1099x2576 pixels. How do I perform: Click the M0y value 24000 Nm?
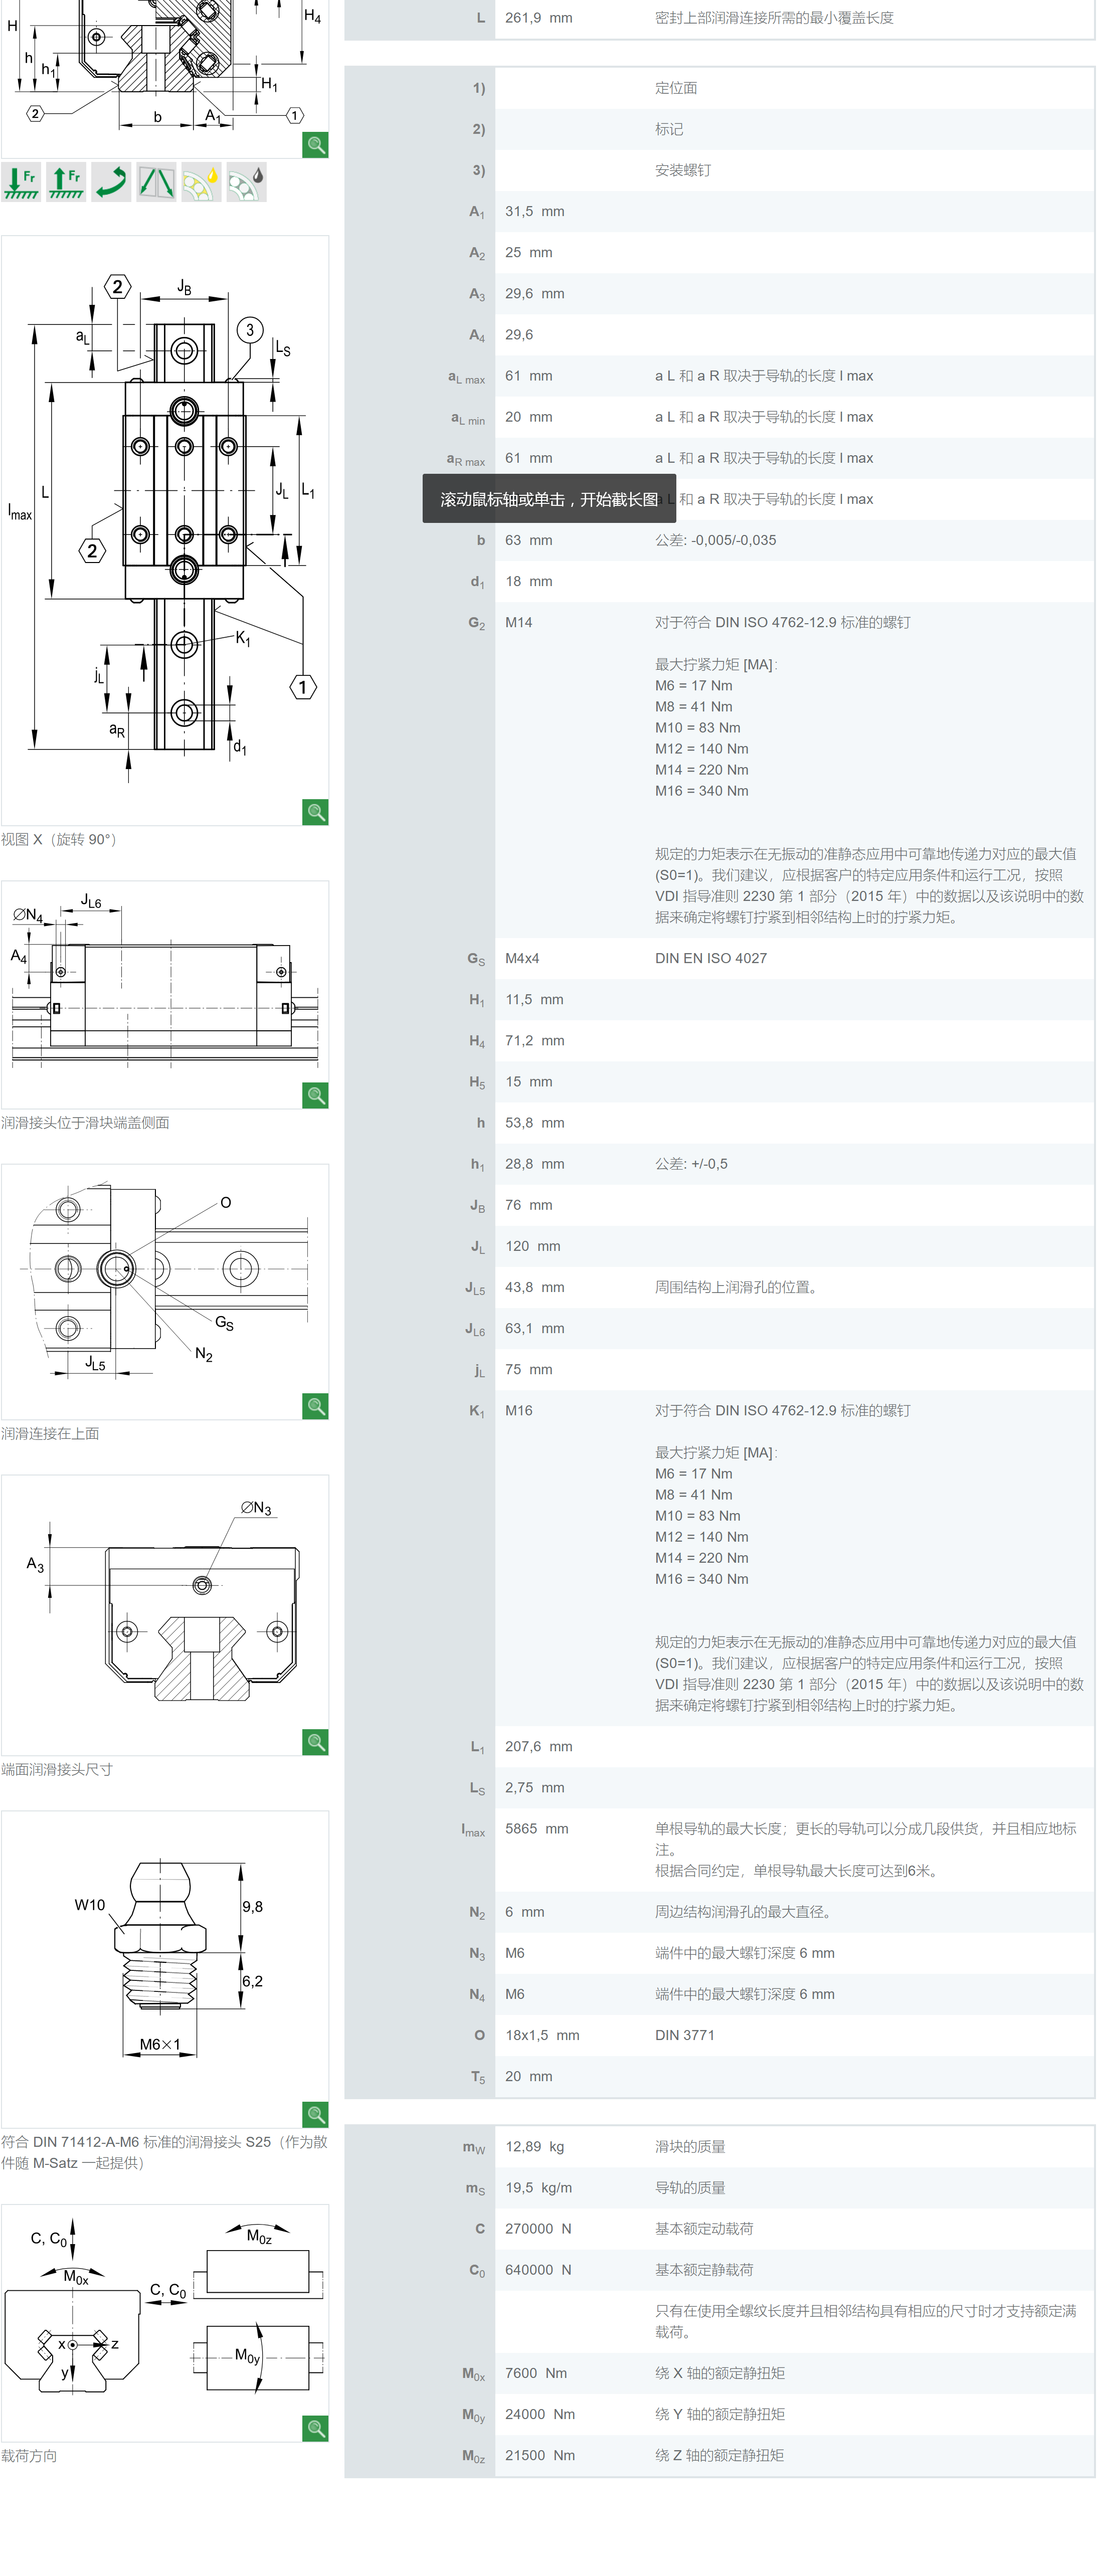coord(540,2415)
